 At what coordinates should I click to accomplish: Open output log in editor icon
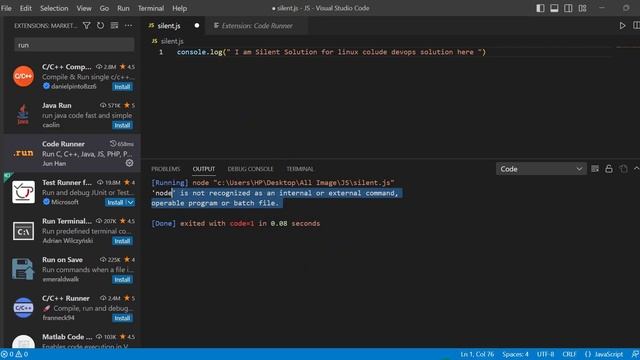coord(623,169)
